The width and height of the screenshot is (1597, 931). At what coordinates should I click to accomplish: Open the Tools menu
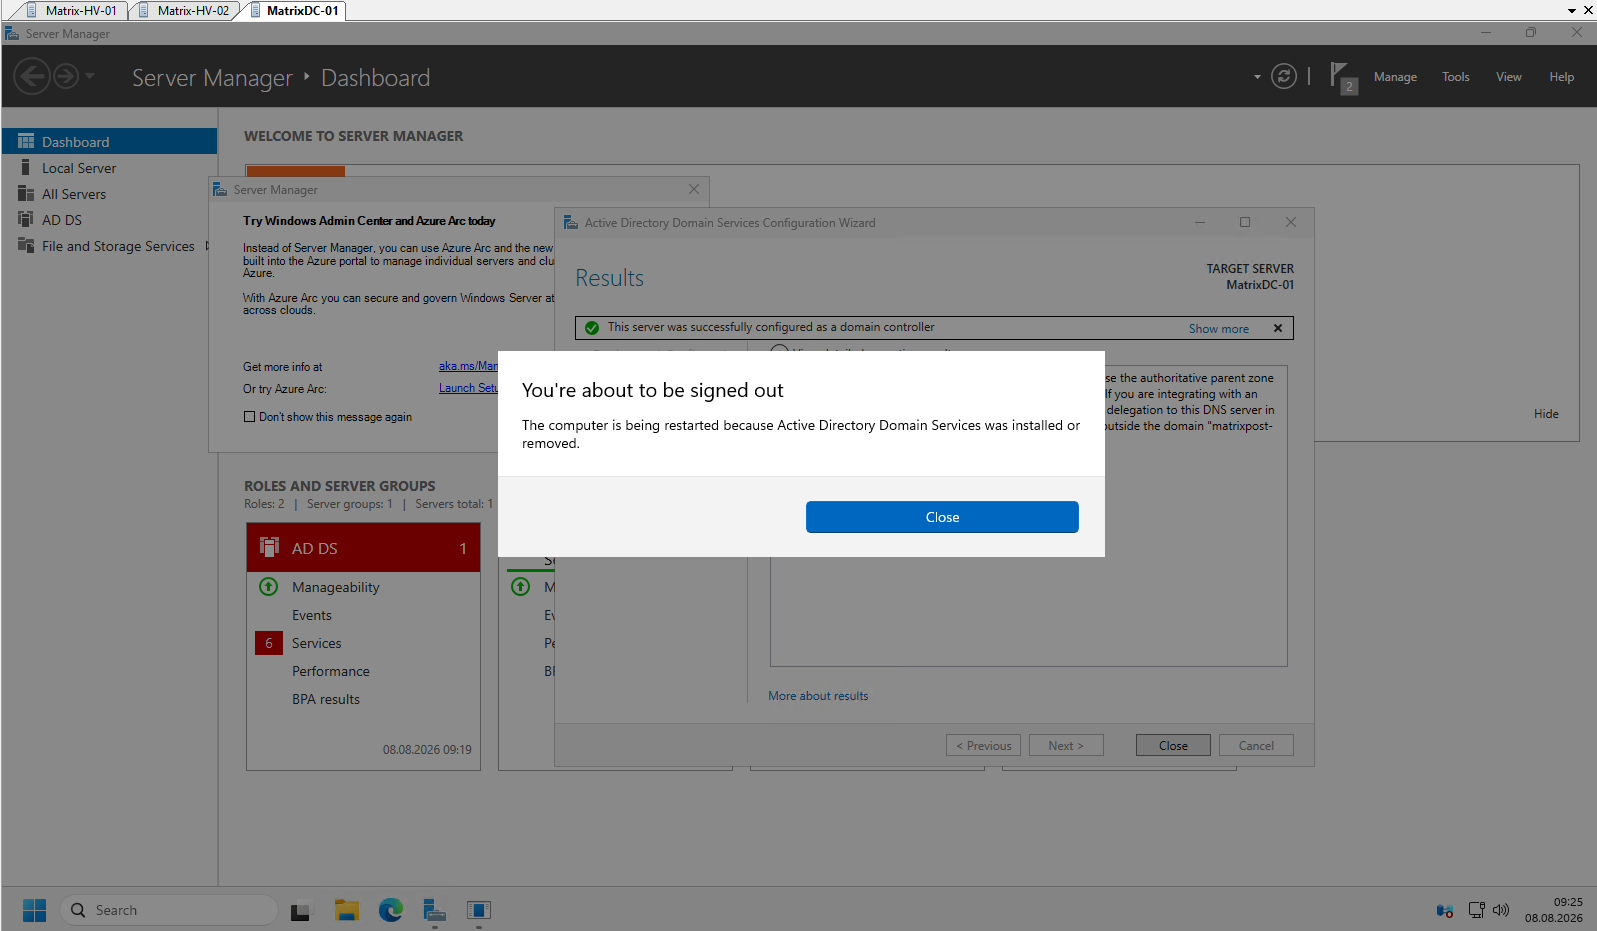pyautogui.click(x=1455, y=77)
